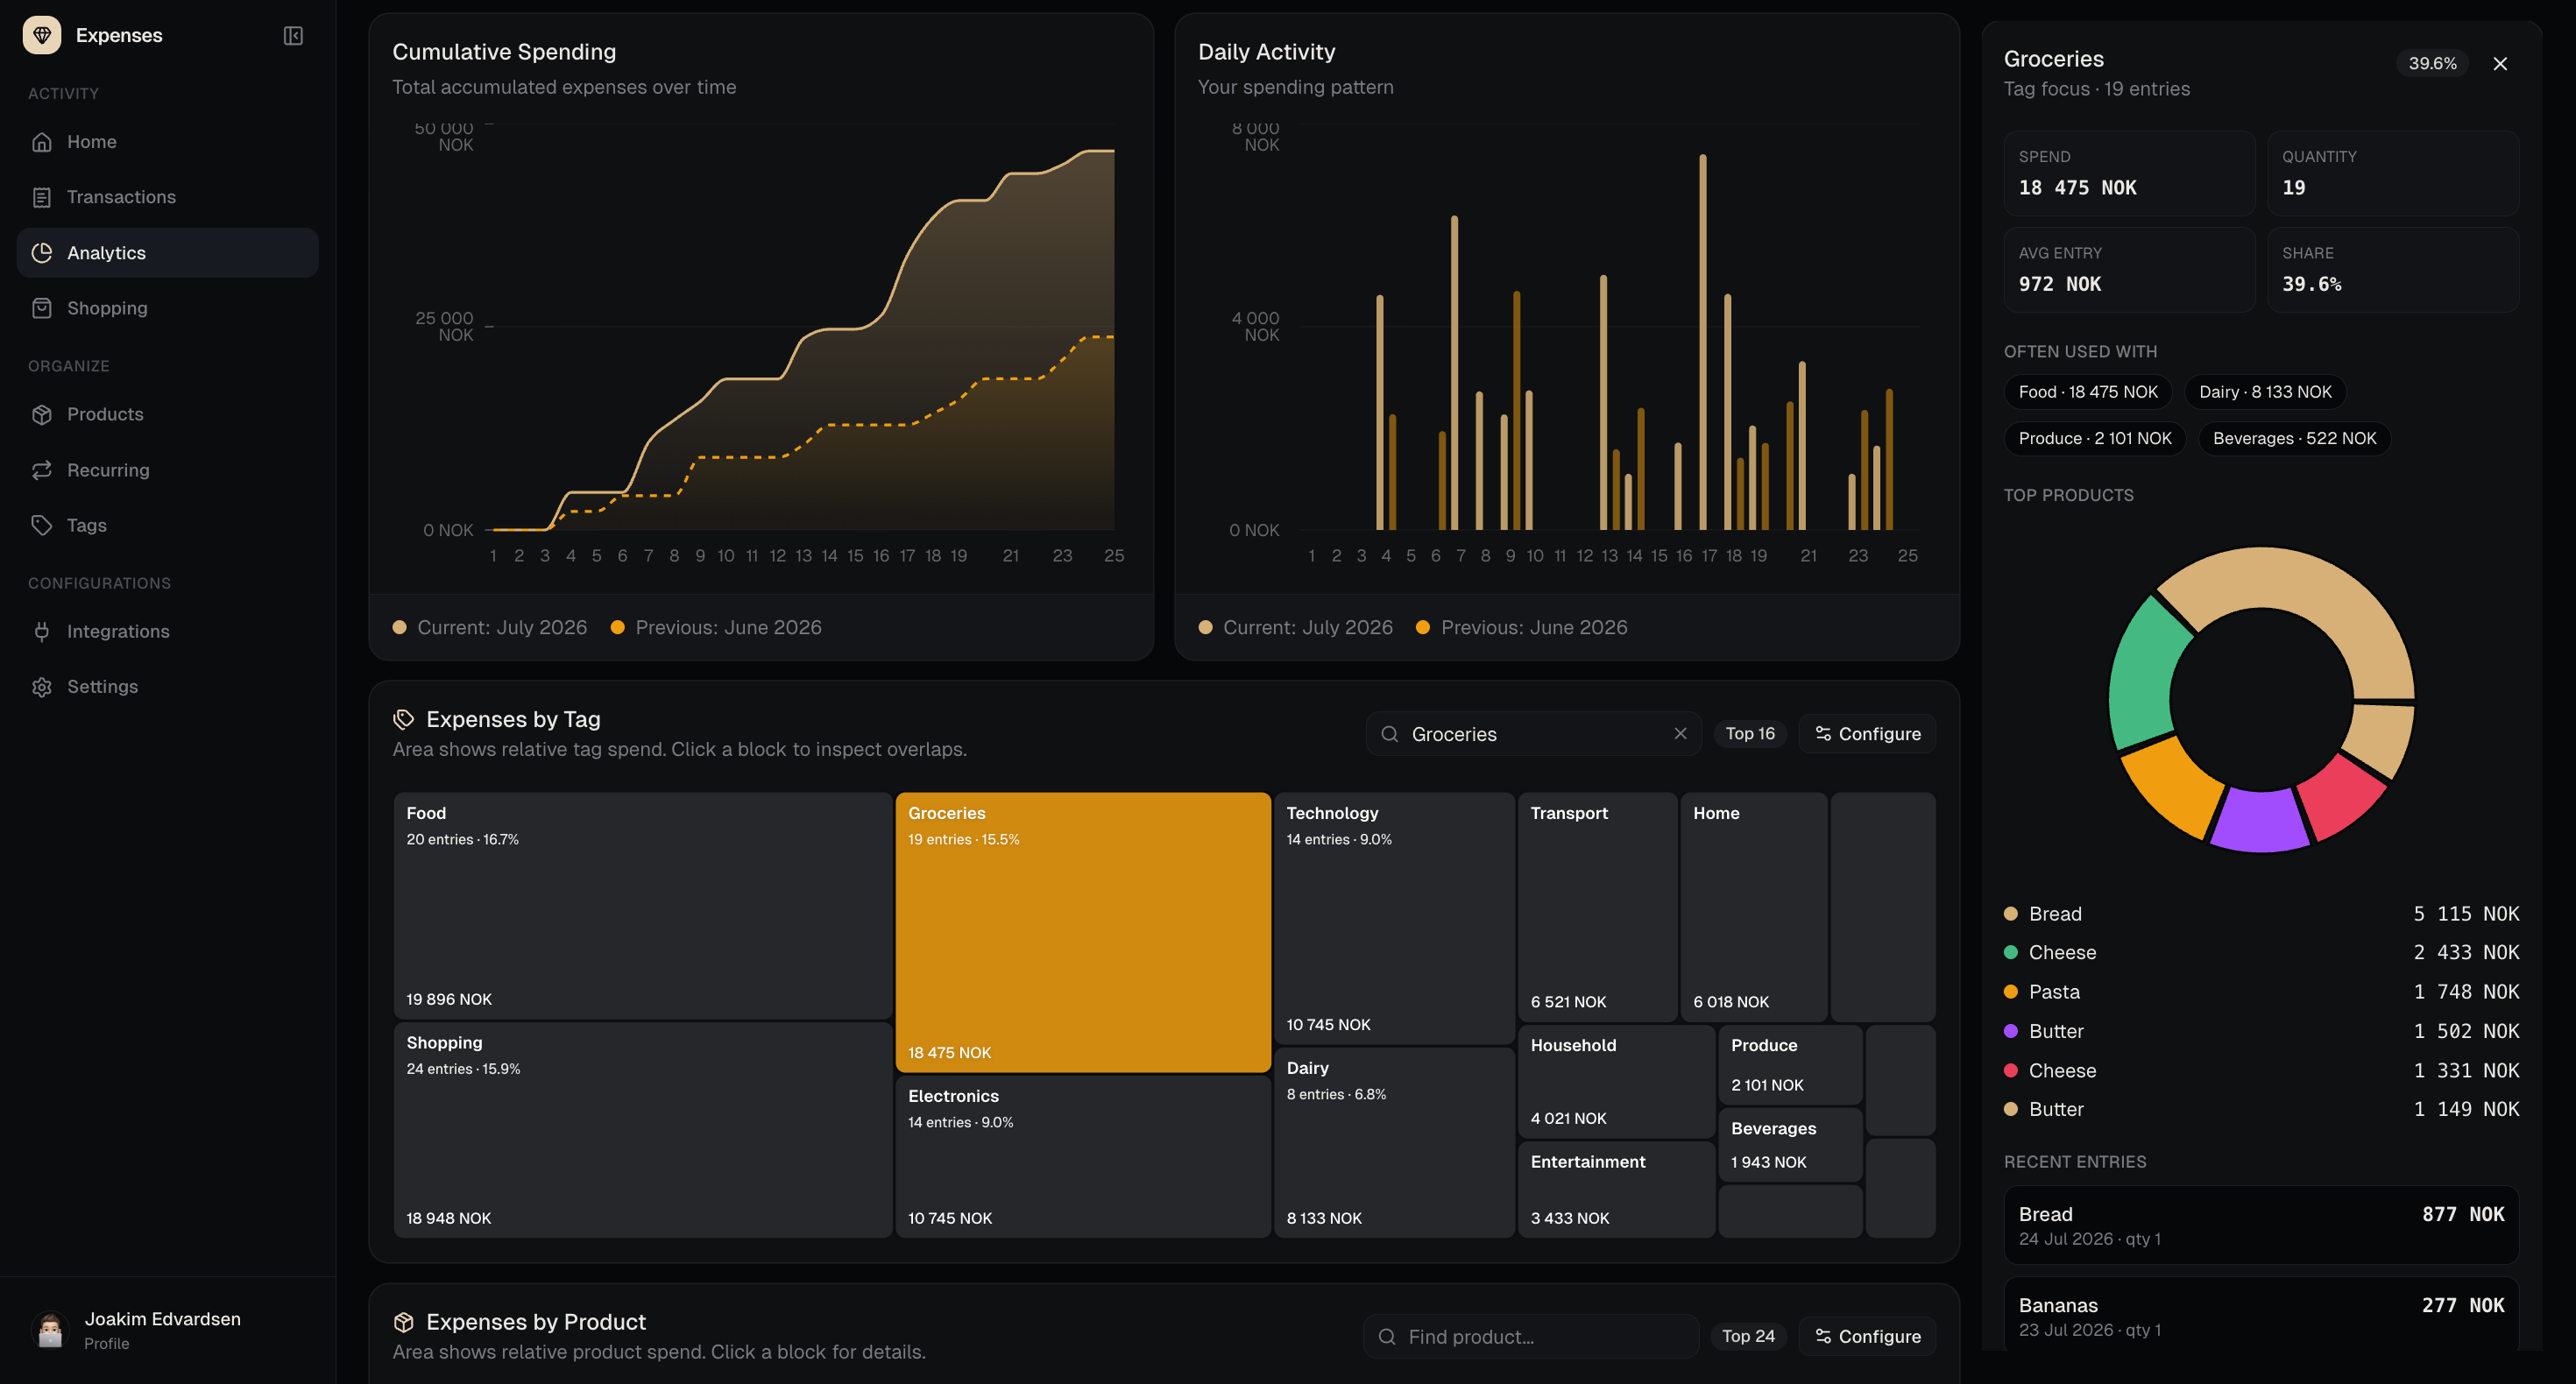Collapse the sidebar with the panel icon
2576x1384 pixels.
coord(293,36)
